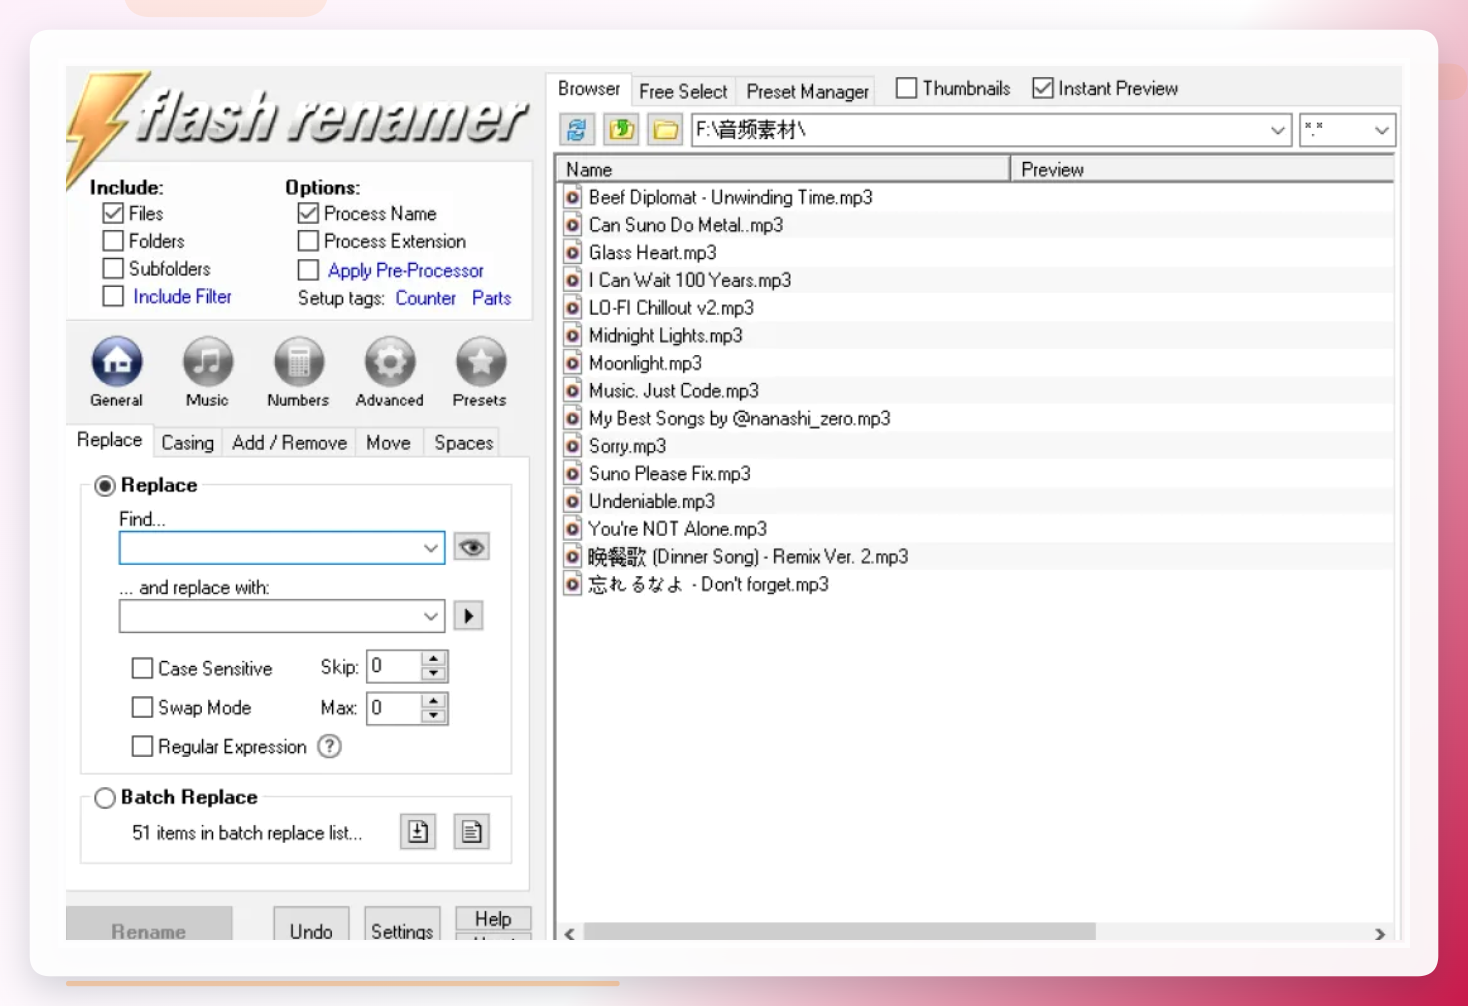
Task: Expand the replace-with dropdown list
Action: point(431,616)
